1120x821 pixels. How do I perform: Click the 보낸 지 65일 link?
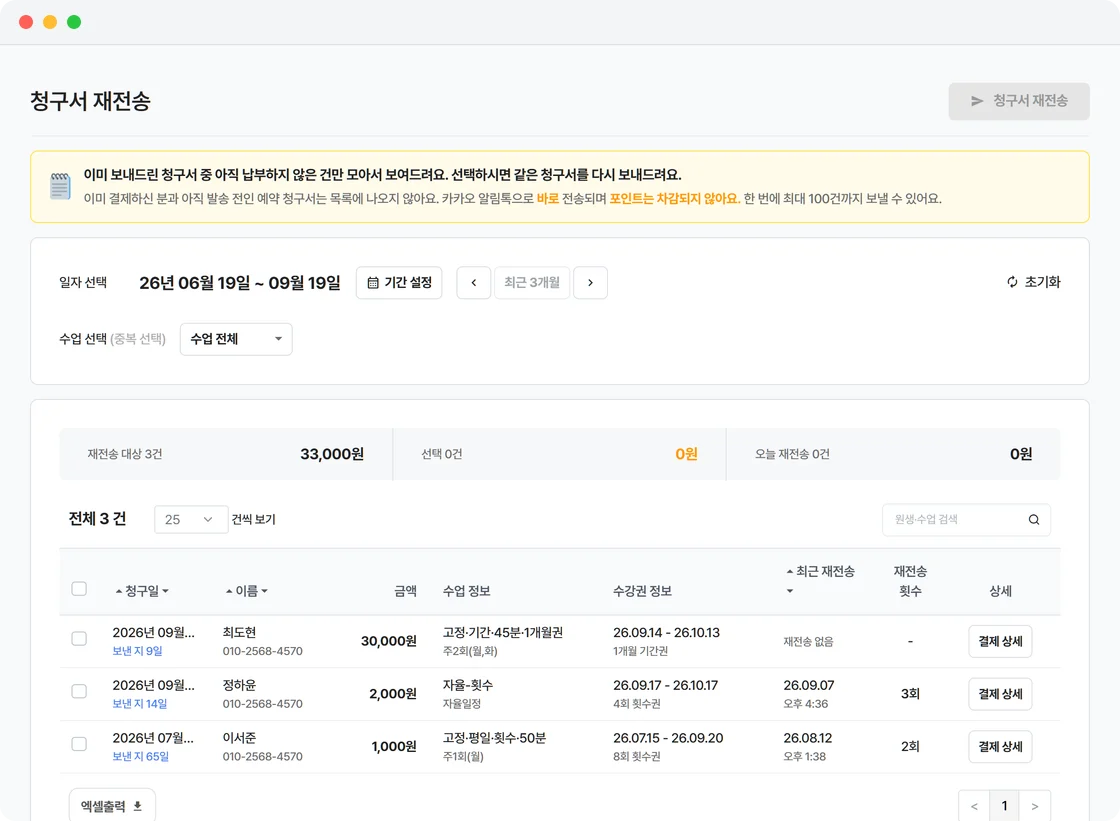tap(140, 757)
